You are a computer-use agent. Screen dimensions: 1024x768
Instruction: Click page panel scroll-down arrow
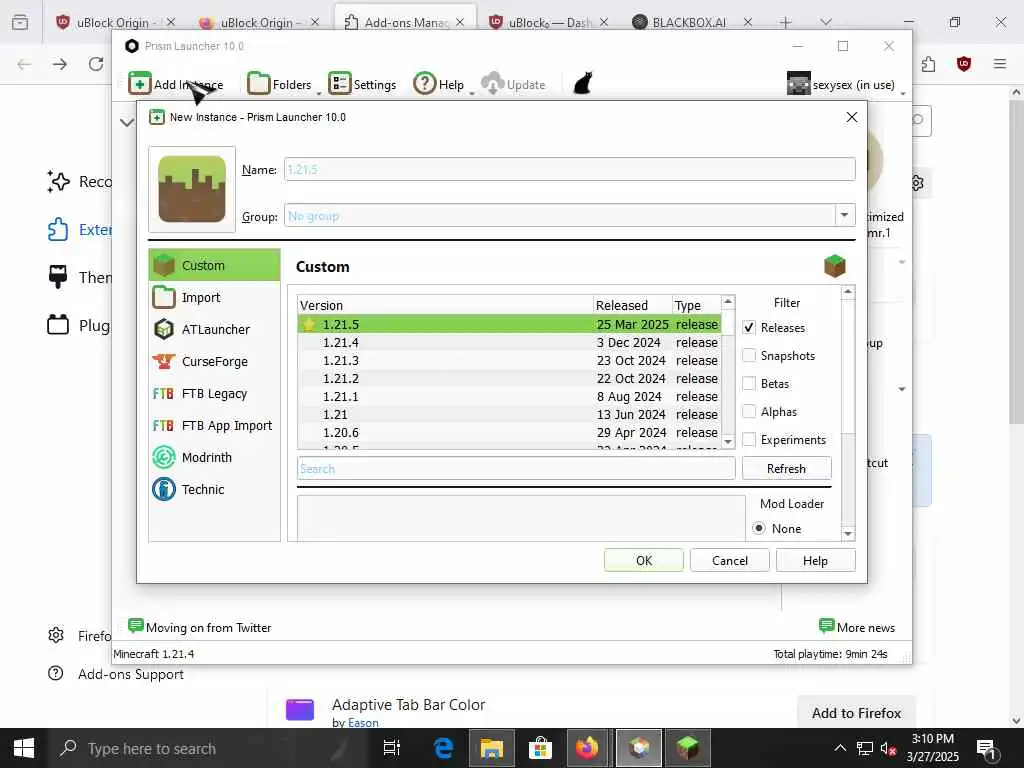point(848,534)
